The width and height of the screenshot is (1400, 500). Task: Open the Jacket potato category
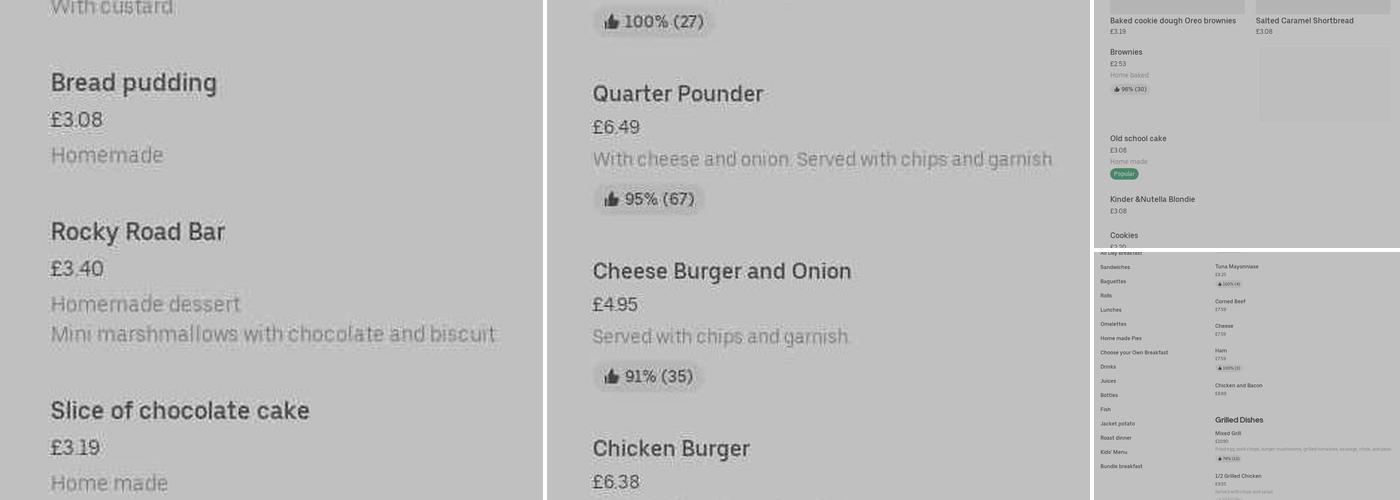[x=1117, y=424]
